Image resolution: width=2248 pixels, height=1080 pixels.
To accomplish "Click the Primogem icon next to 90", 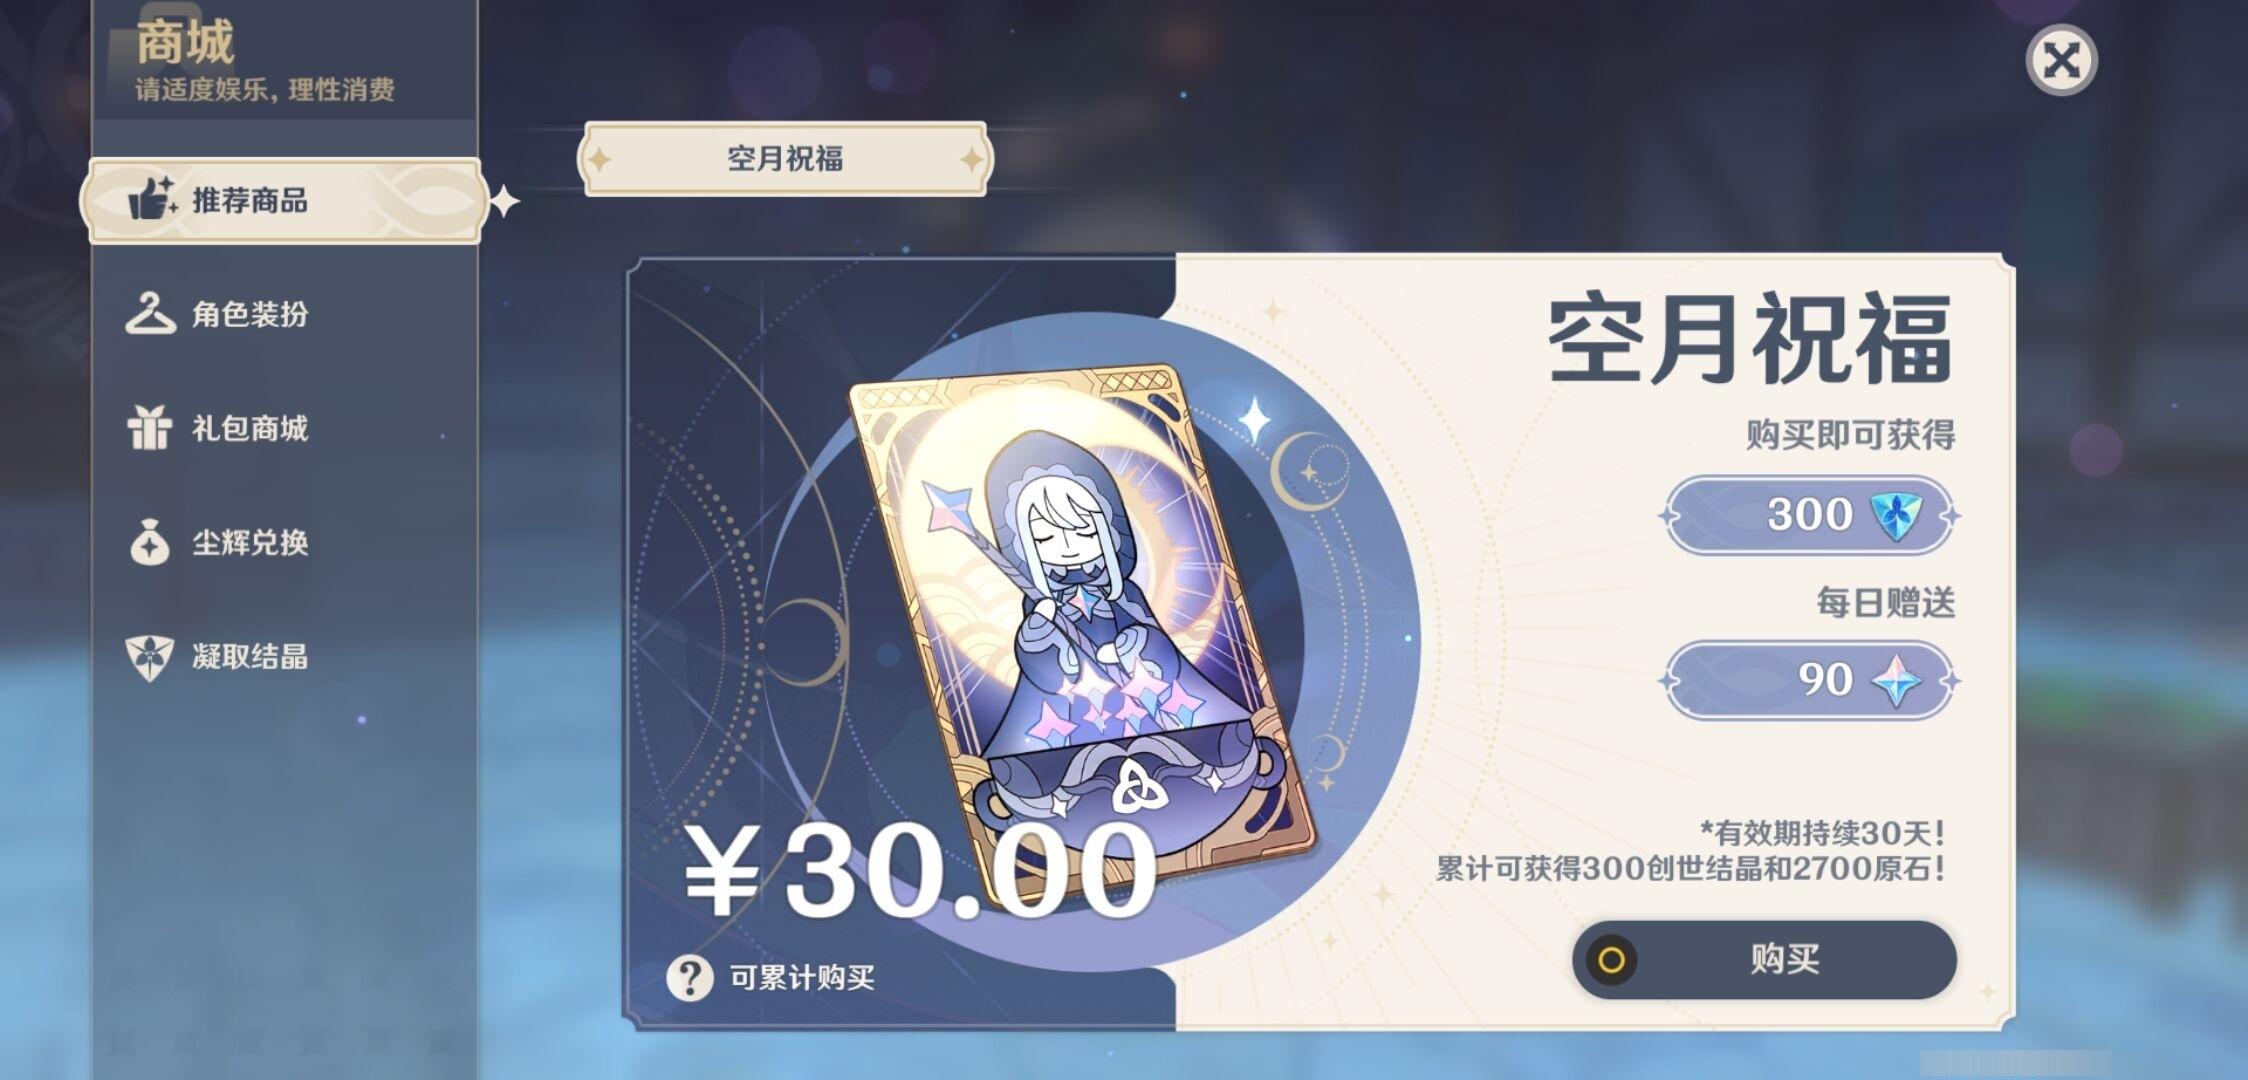I will tap(1897, 681).
